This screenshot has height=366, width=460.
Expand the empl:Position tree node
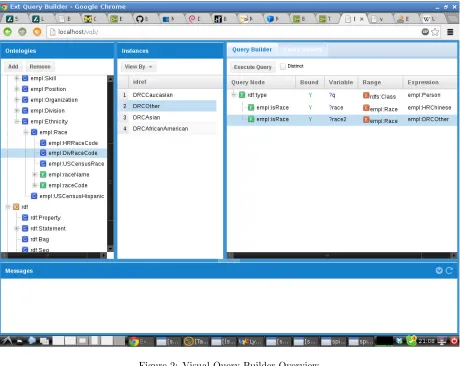pyautogui.click(x=17, y=89)
